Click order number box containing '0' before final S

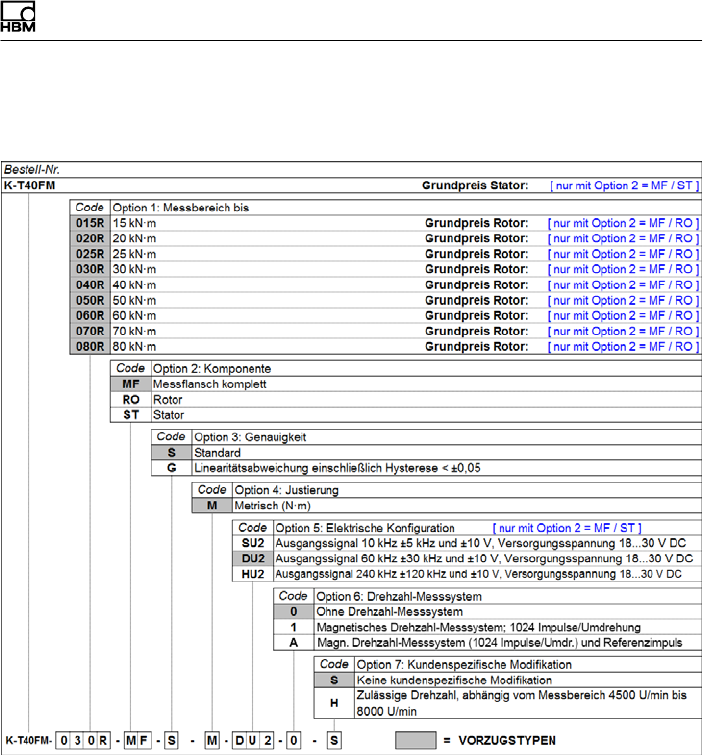294,740
